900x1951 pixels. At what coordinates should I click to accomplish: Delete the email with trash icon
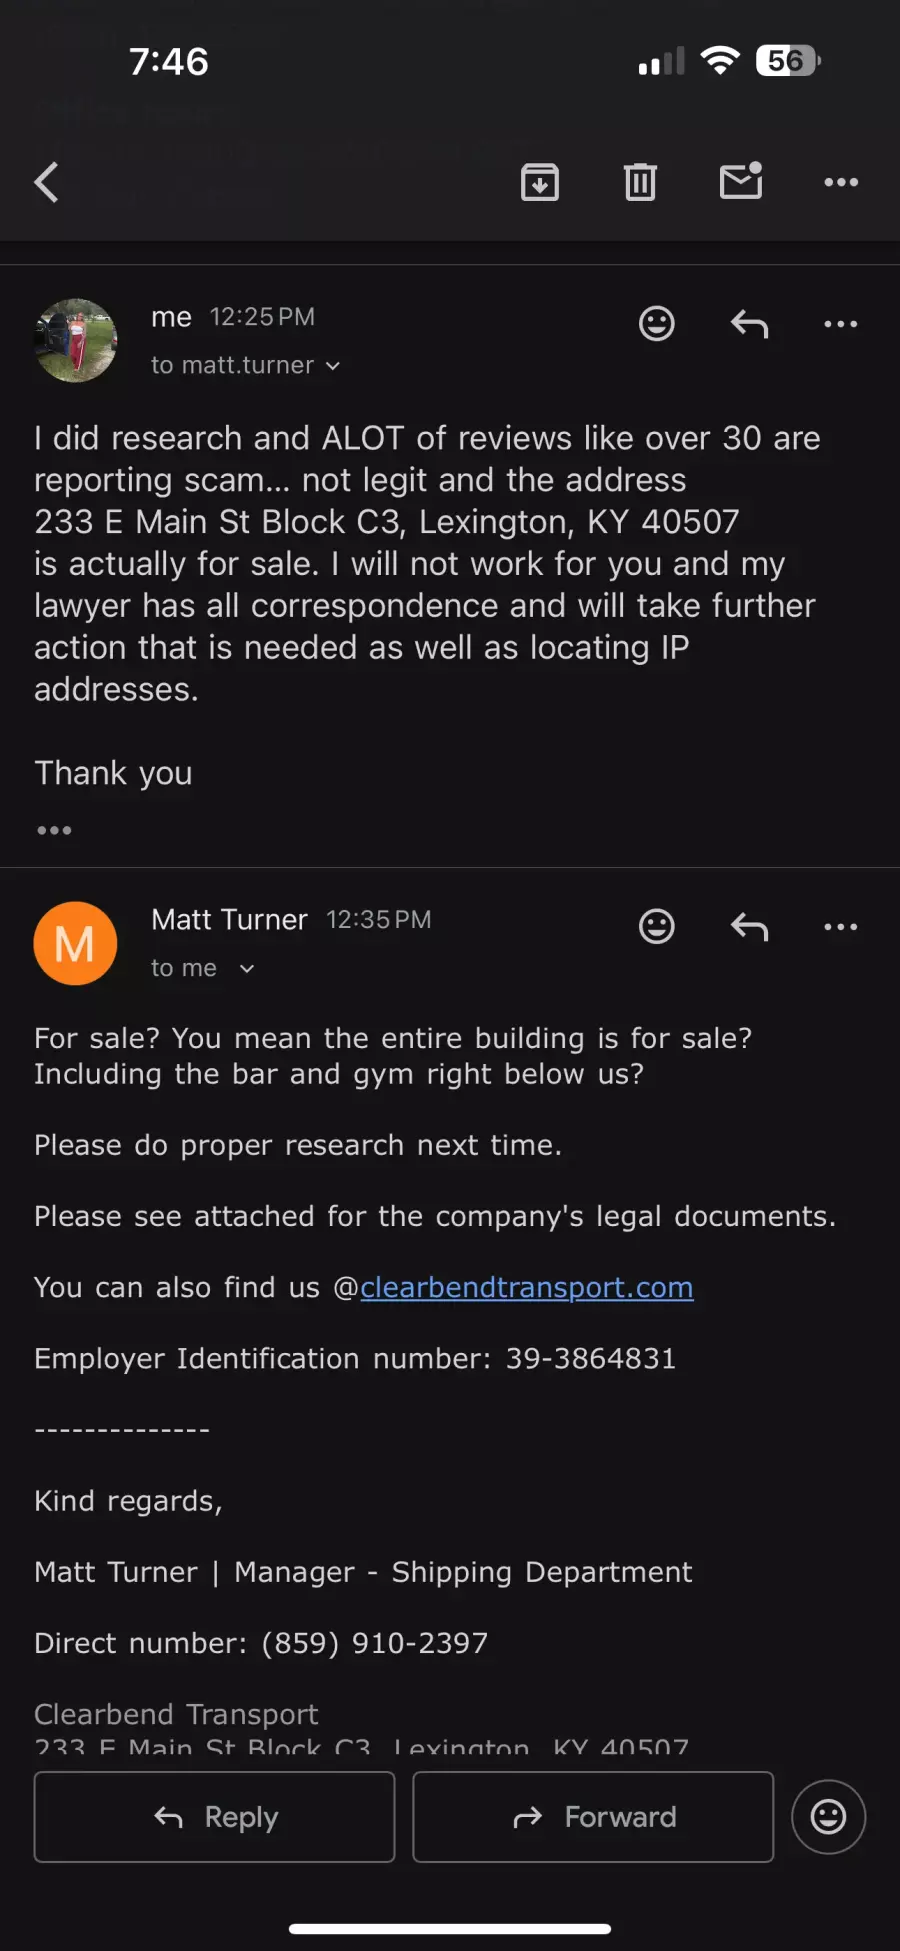pyautogui.click(x=640, y=182)
